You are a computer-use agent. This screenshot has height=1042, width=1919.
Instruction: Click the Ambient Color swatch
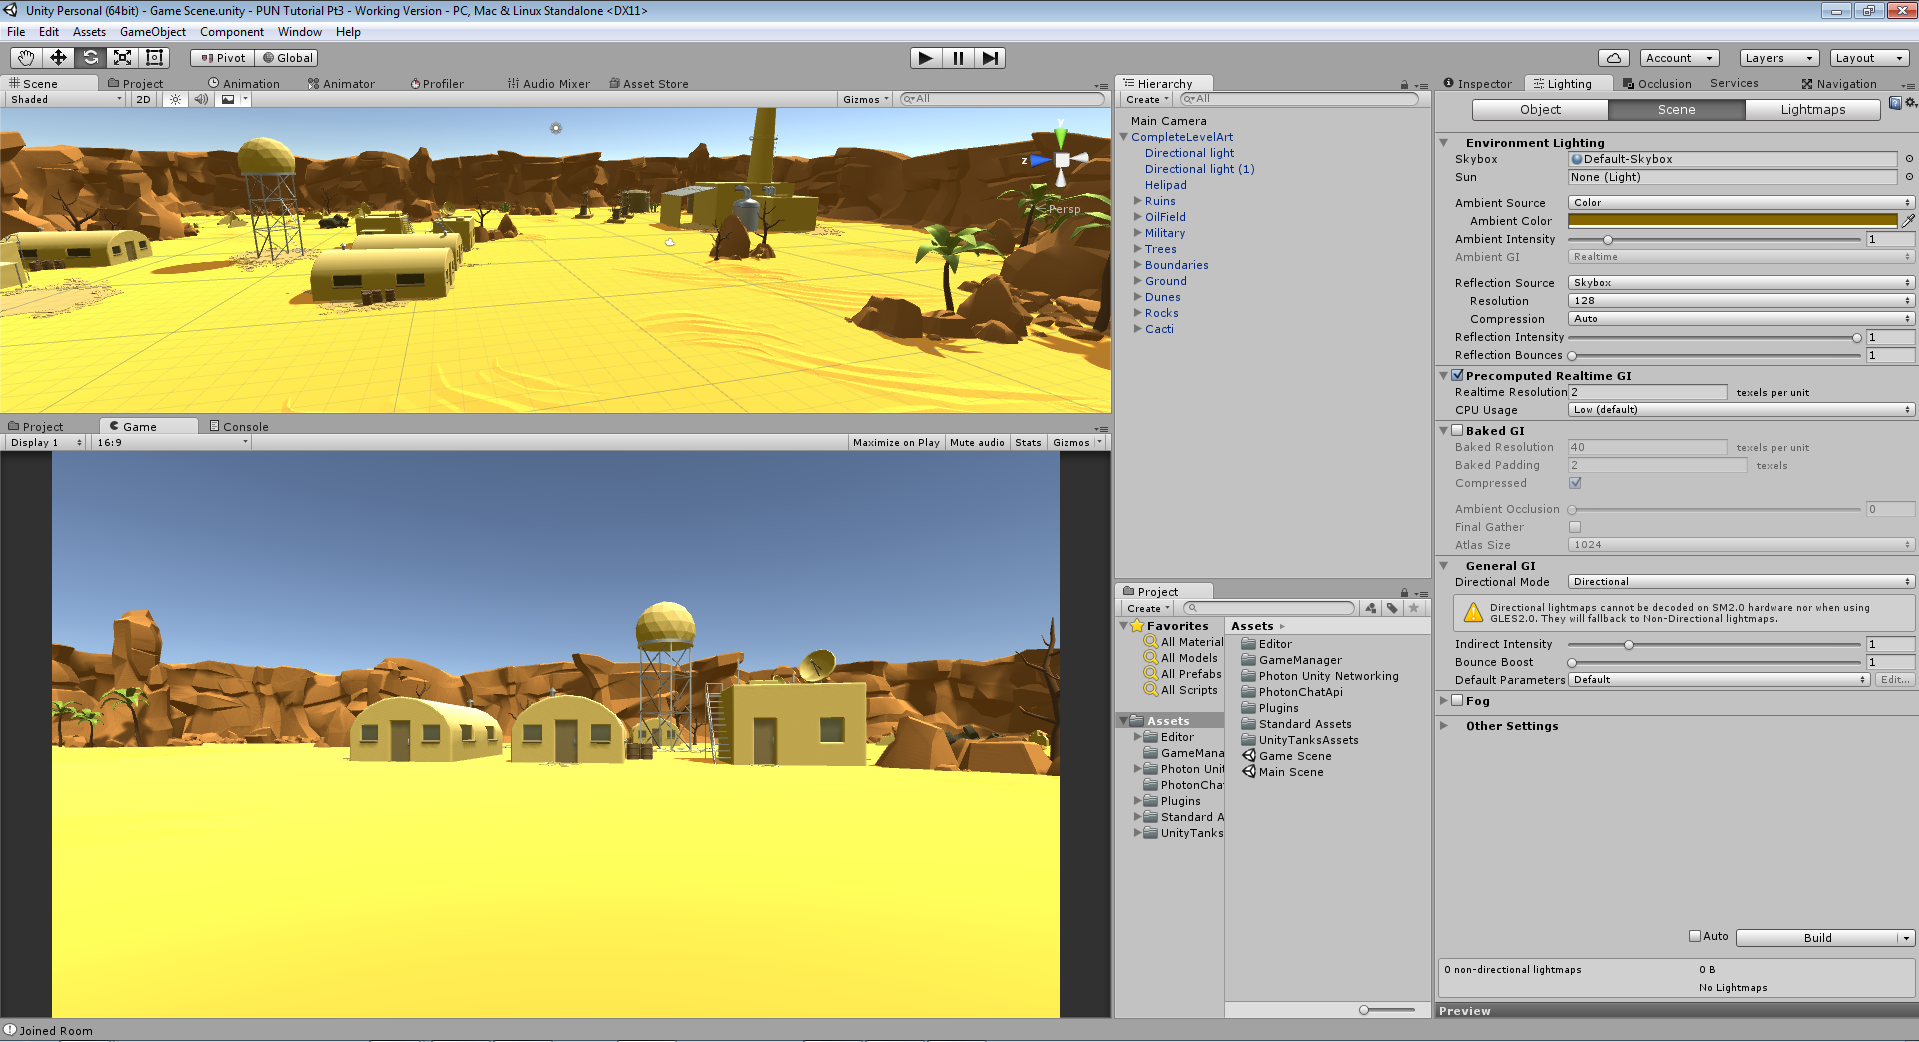(1732, 221)
